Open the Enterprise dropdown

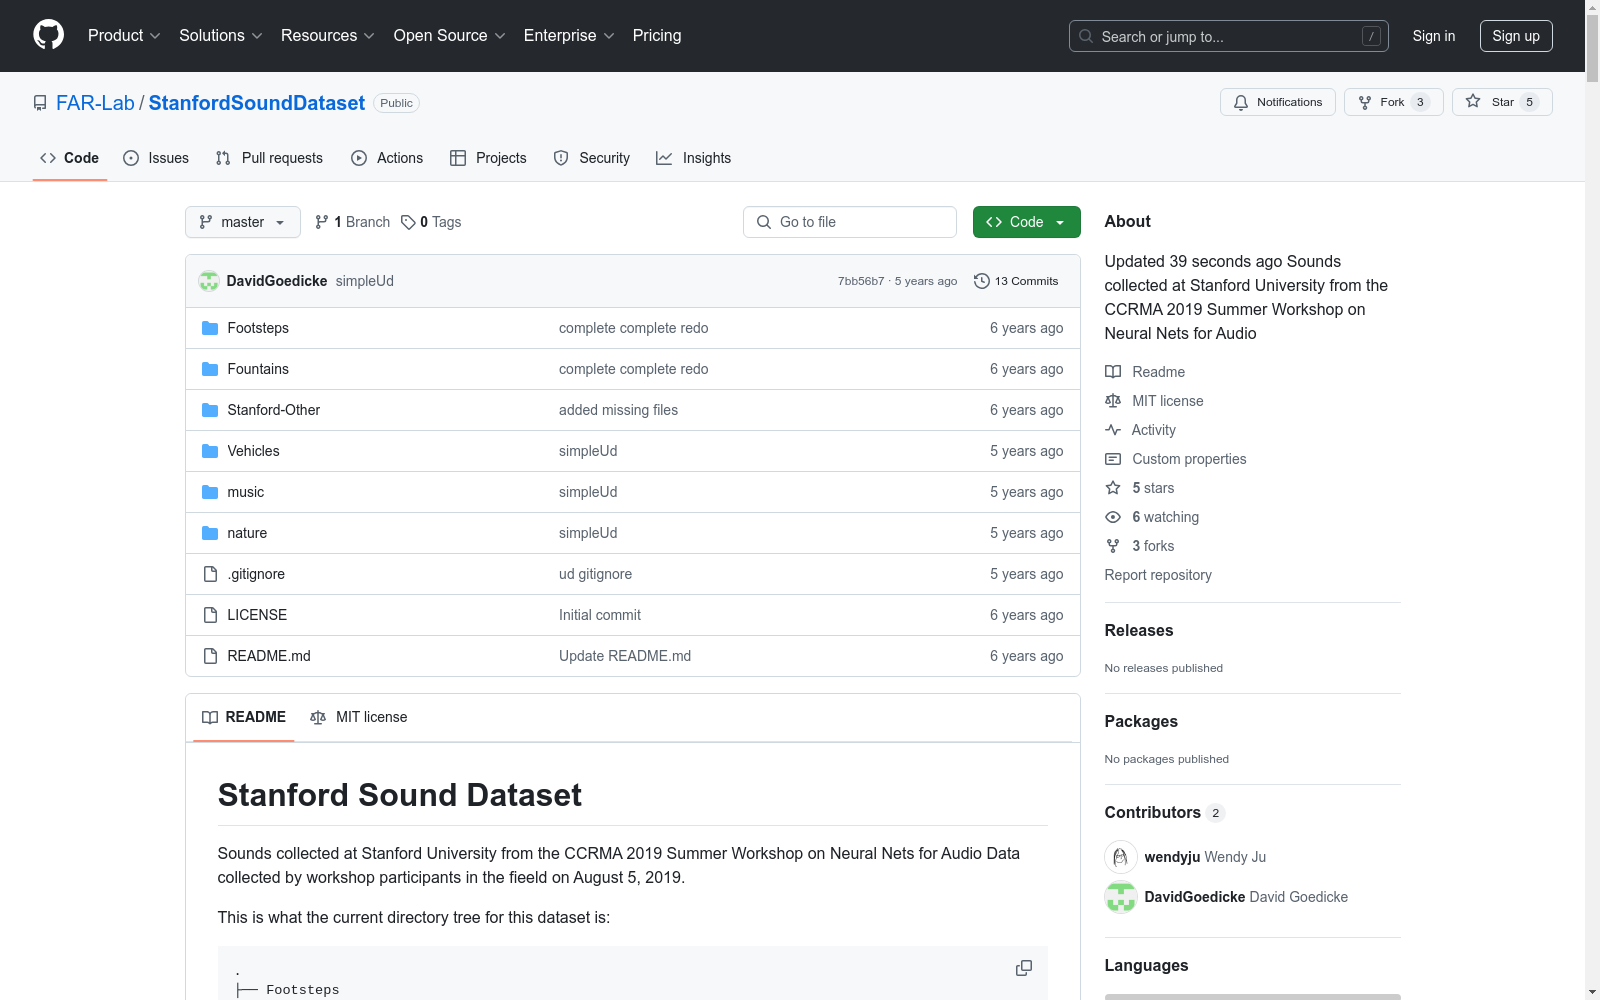pos(569,35)
